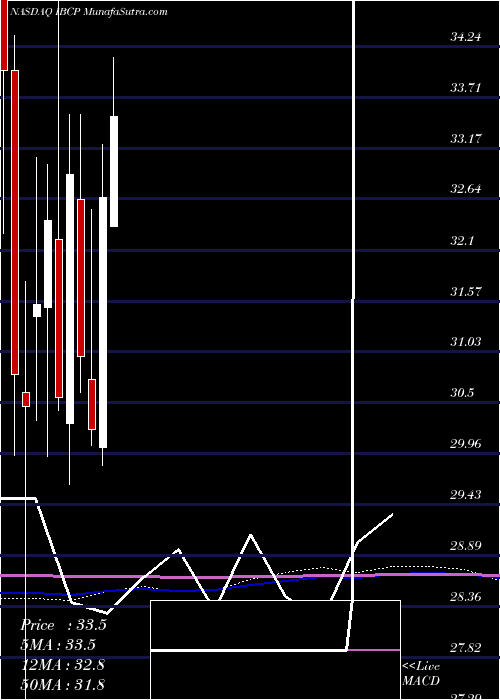
Task: Click the 28.89 price axis label
Action: point(465,546)
